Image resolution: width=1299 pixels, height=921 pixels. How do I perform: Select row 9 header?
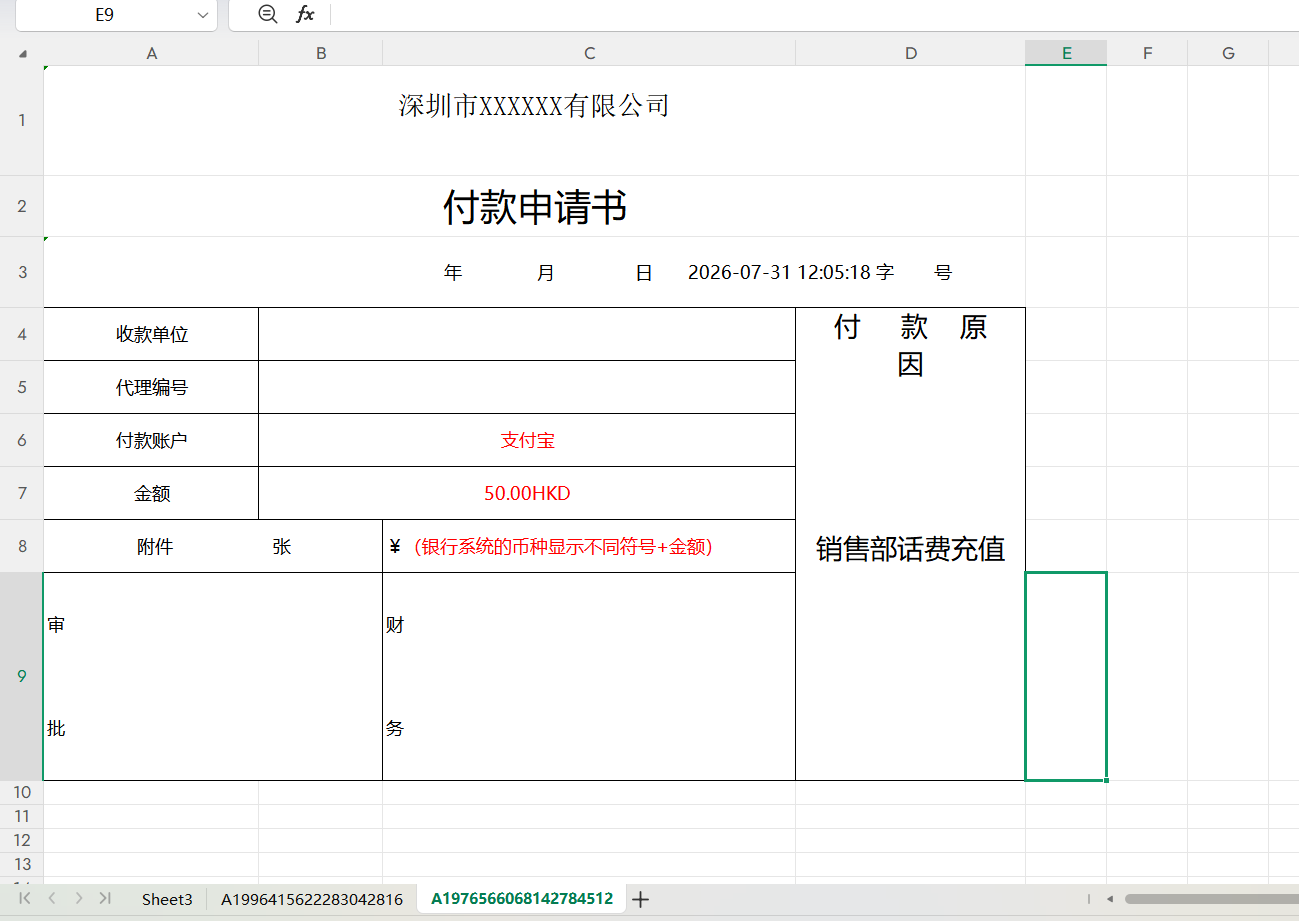22,676
